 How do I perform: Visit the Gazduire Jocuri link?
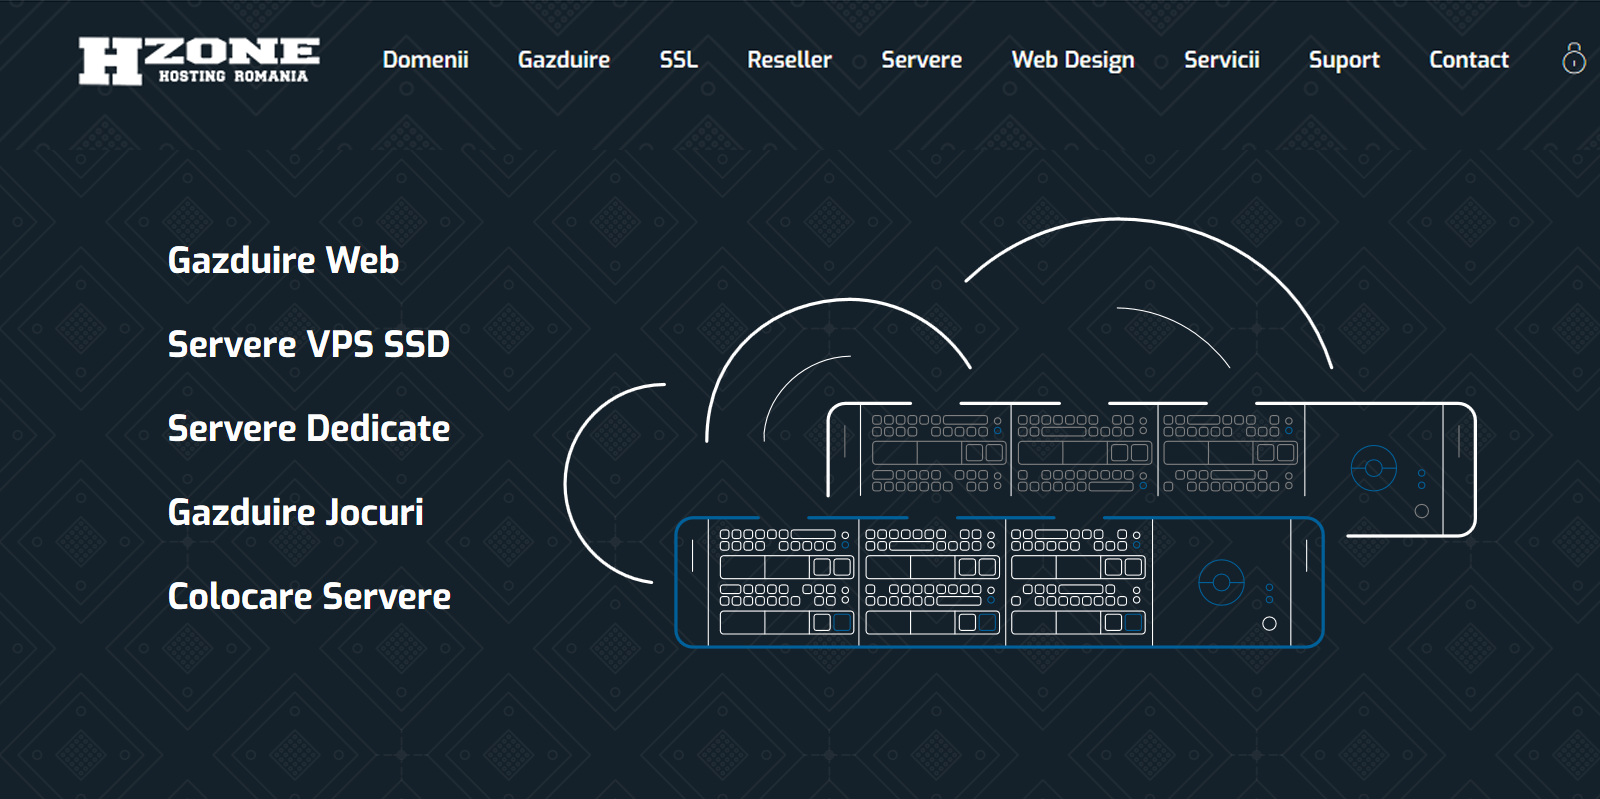(x=295, y=512)
